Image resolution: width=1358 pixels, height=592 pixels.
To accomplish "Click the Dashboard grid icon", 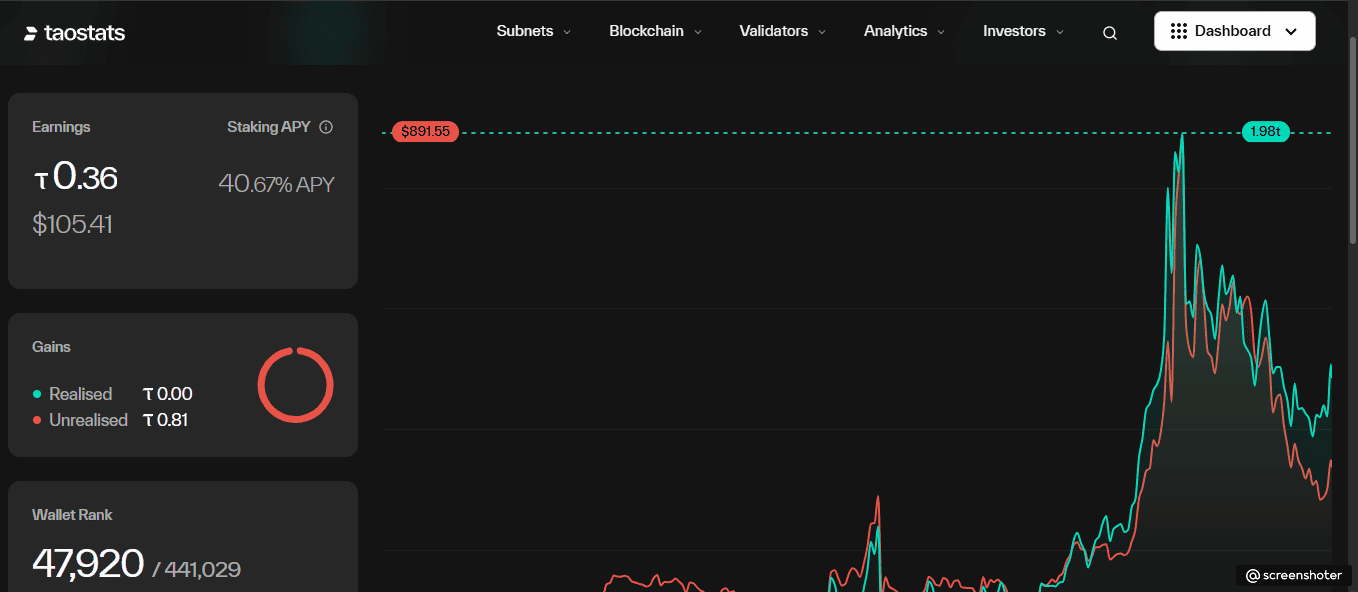I will (1178, 31).
